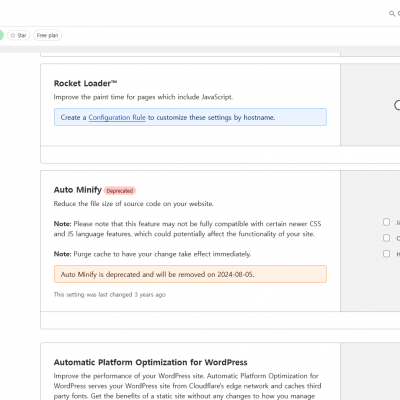The height and width of the screenshot is (400, 400).
Task: Click the Purge cache note text
Action: (x=152, y=254)
